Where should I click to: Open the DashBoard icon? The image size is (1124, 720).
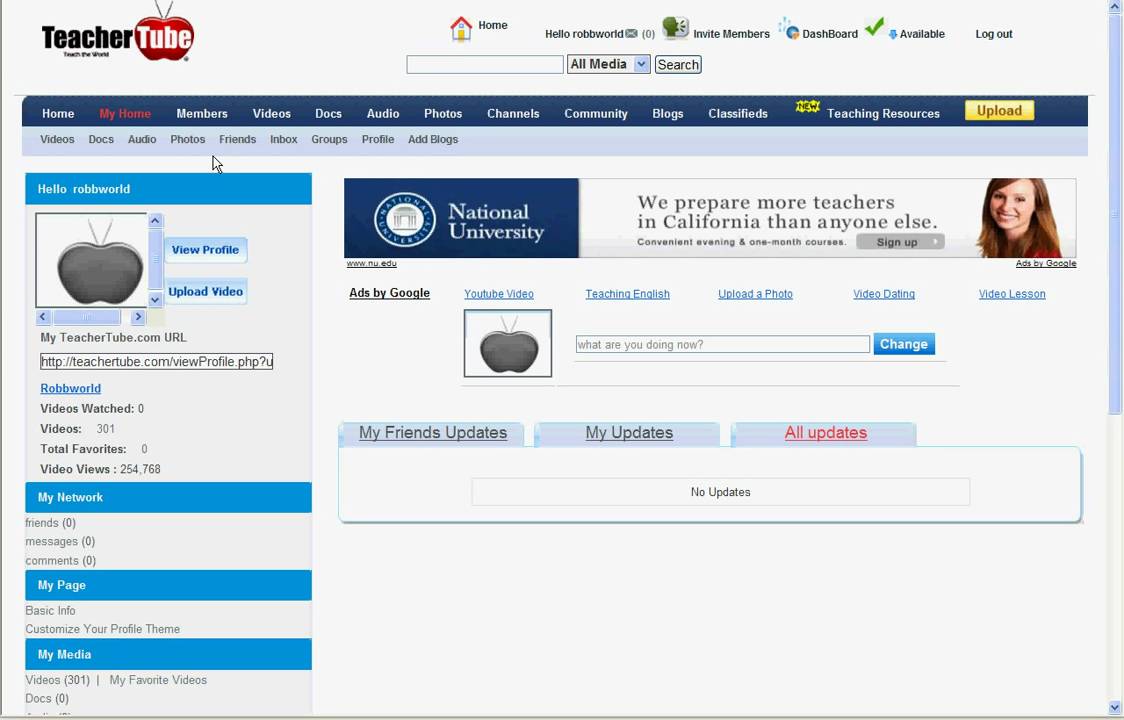(788, 29)
